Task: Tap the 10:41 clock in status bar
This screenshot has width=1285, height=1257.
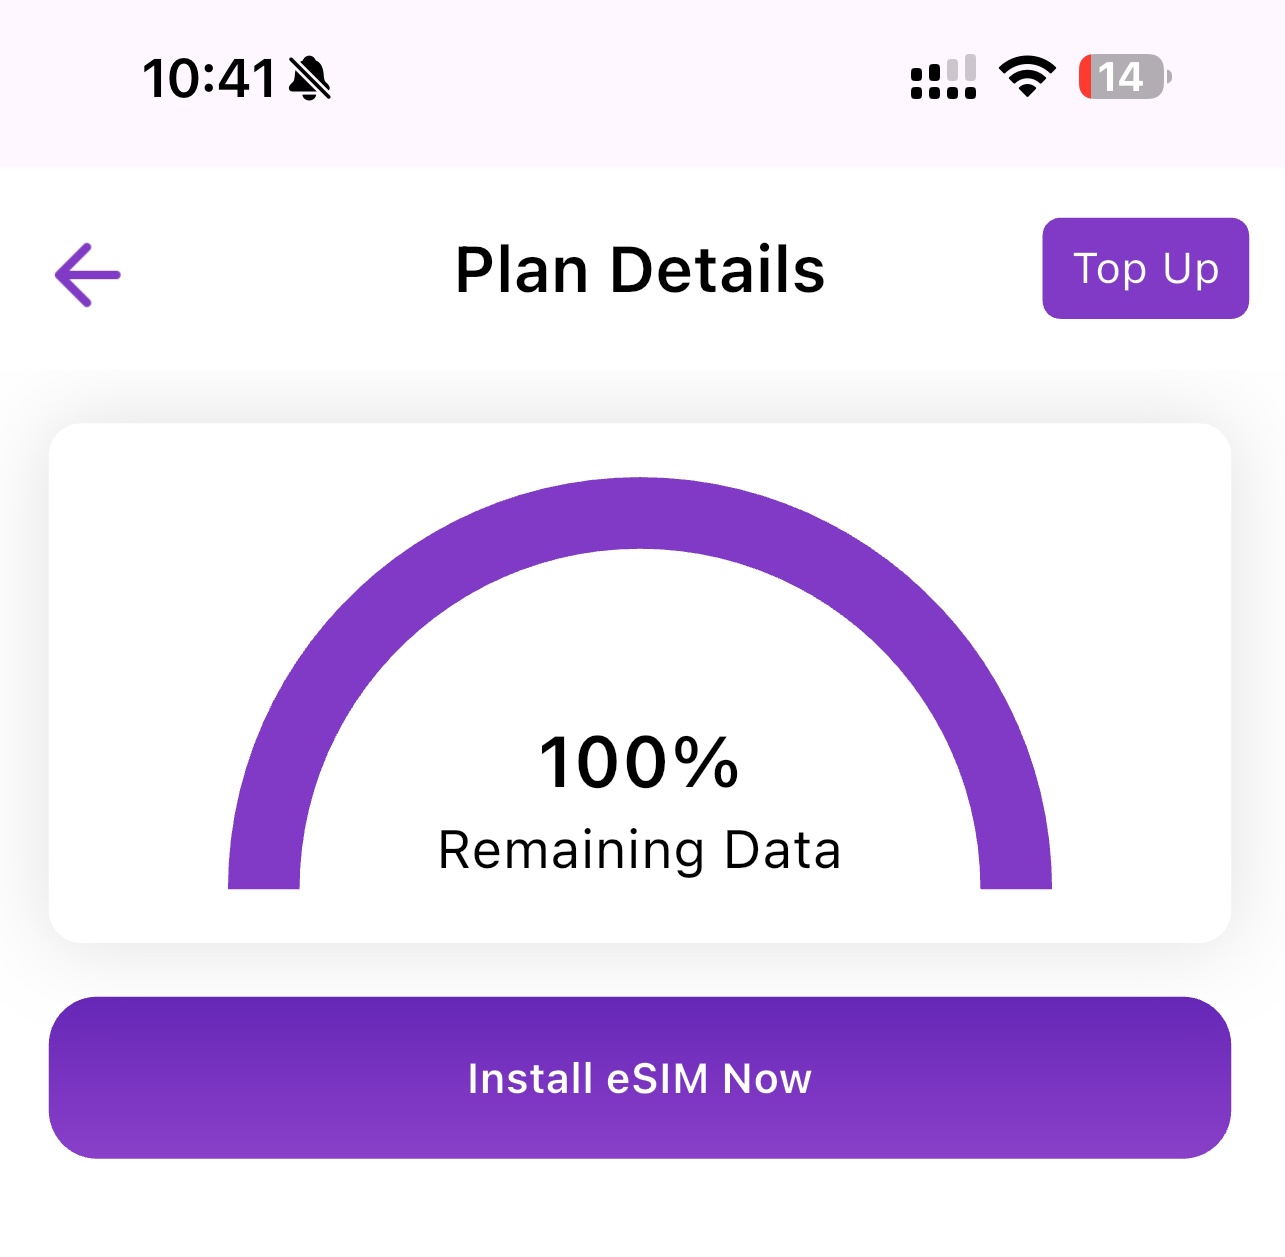Action: 208,78
